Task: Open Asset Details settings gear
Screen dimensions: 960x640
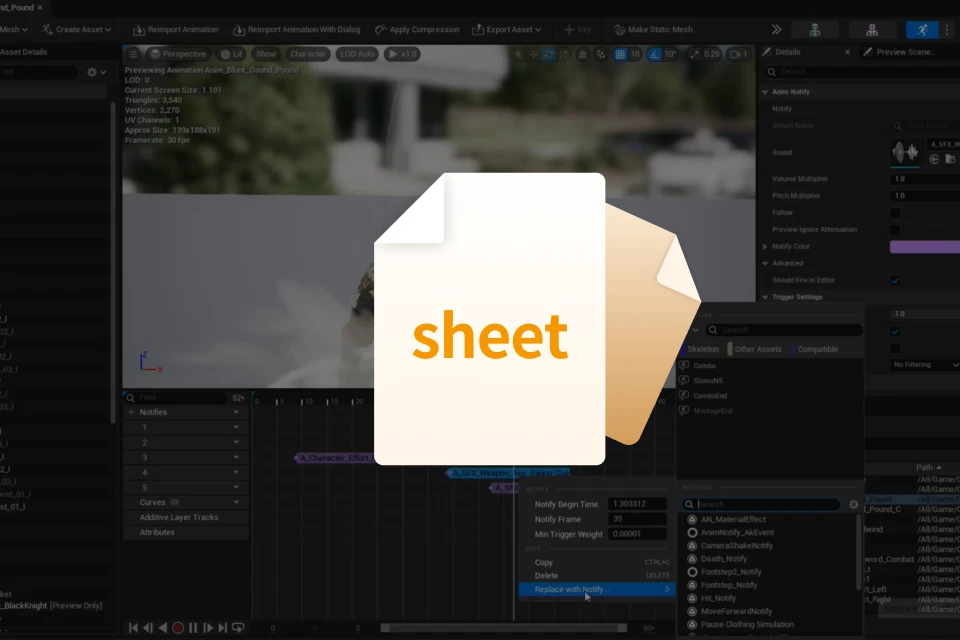Action: click(96, 72)
